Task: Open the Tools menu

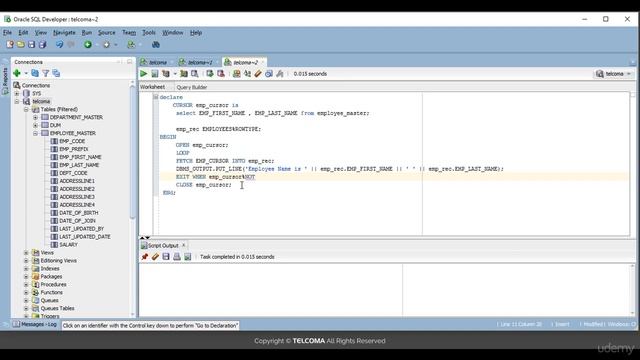Action: [x=149, y=32]
